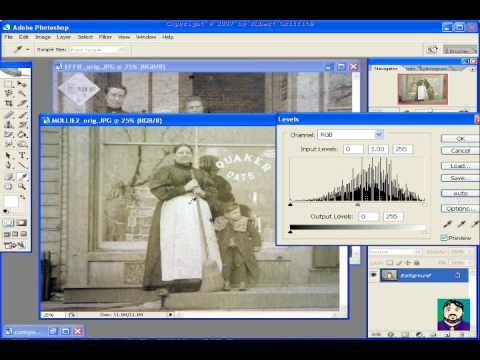Click the black input levels slider
This screenshot has width=480, height=360.
tap(290, 204)
